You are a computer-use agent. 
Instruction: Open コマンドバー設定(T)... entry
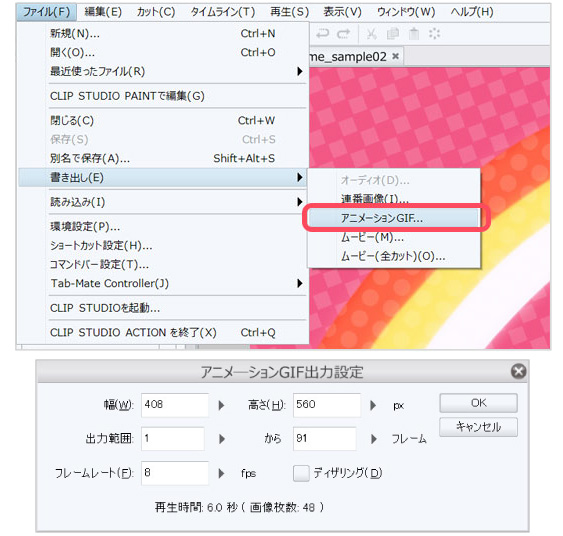pyautogui.click(x=163, y=265)
